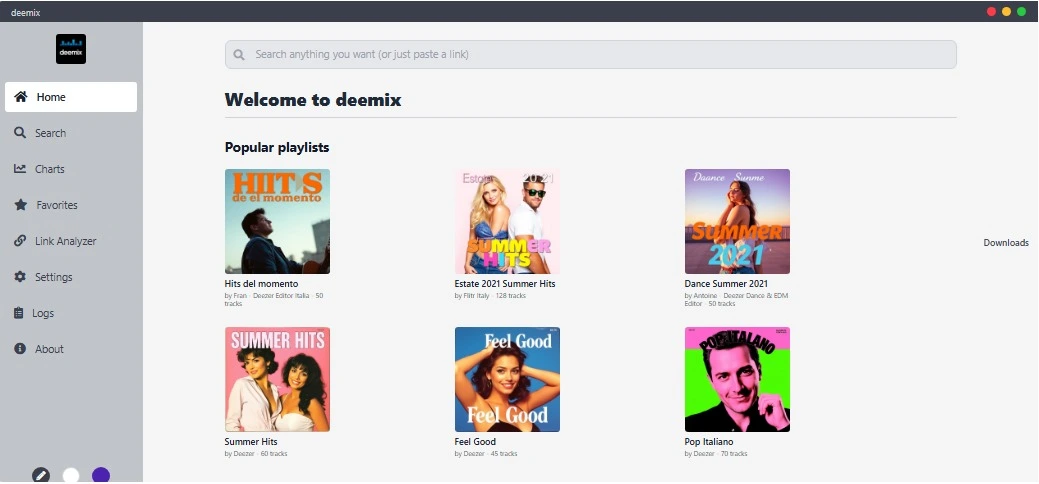
Task: Go to the Search page label
Action: (x=50, y=133)
